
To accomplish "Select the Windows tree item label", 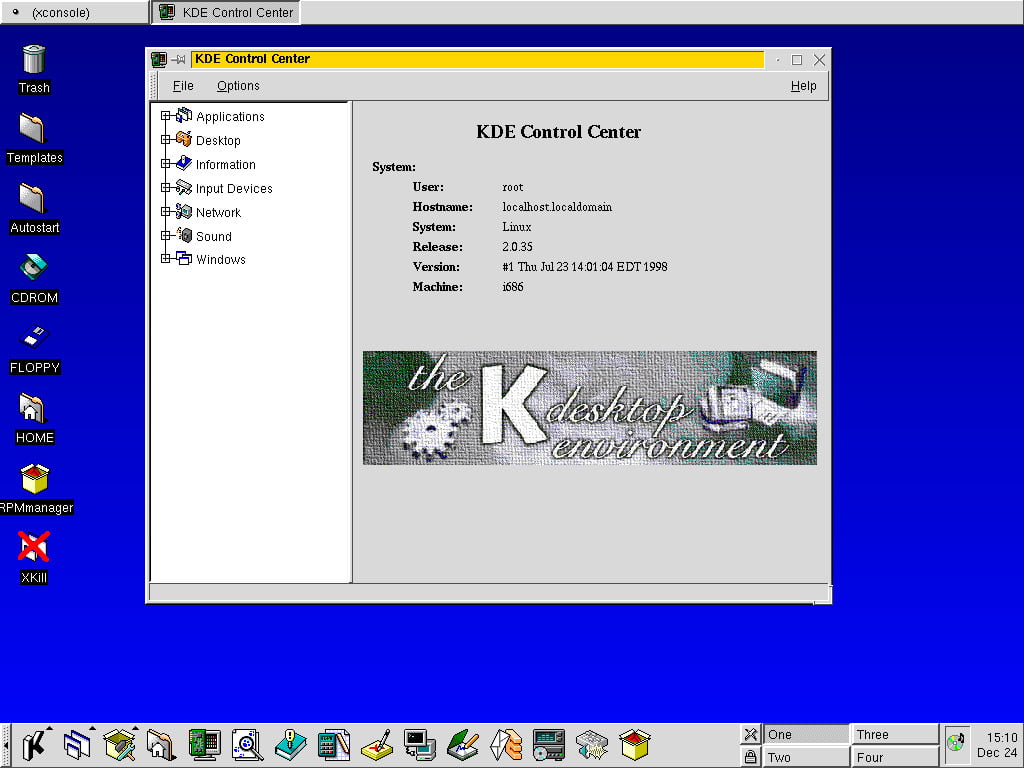I will (x=221, y=259).
